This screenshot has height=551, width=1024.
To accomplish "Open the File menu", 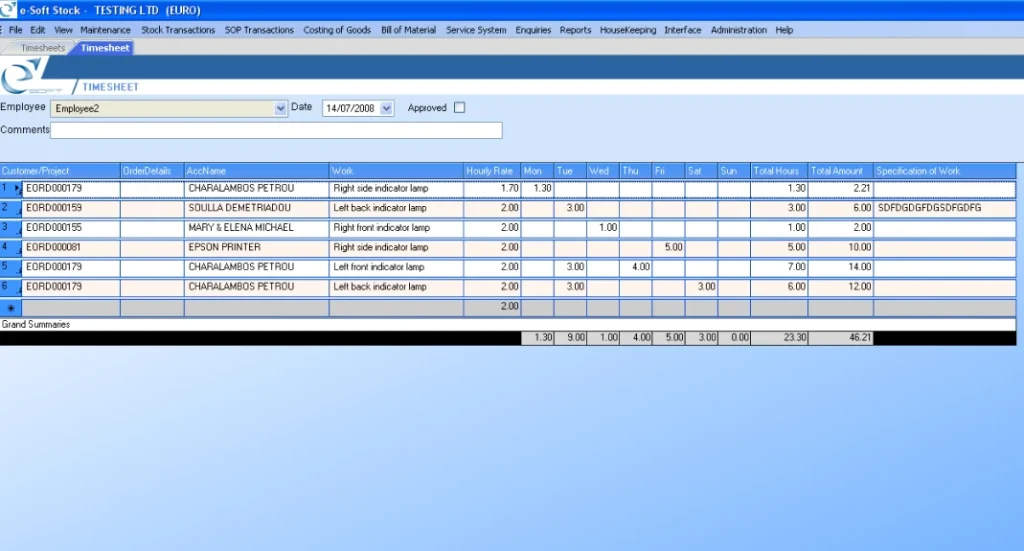I will [x=16, y=30].
